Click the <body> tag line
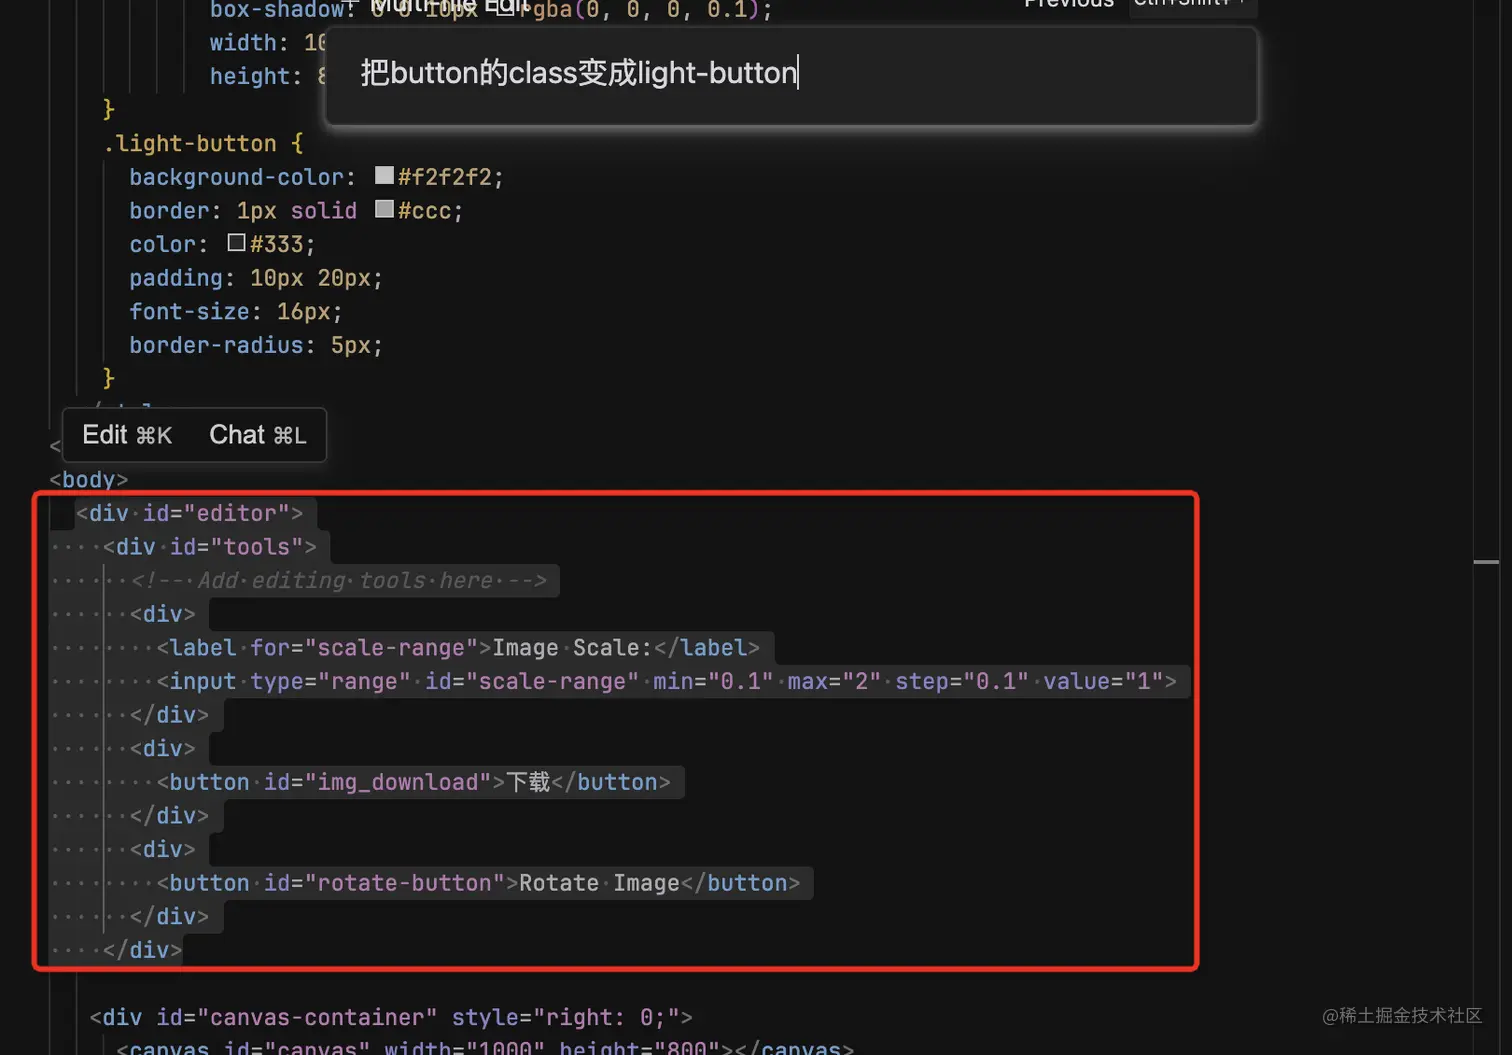1512x1055 pixels. click(89, 480)
